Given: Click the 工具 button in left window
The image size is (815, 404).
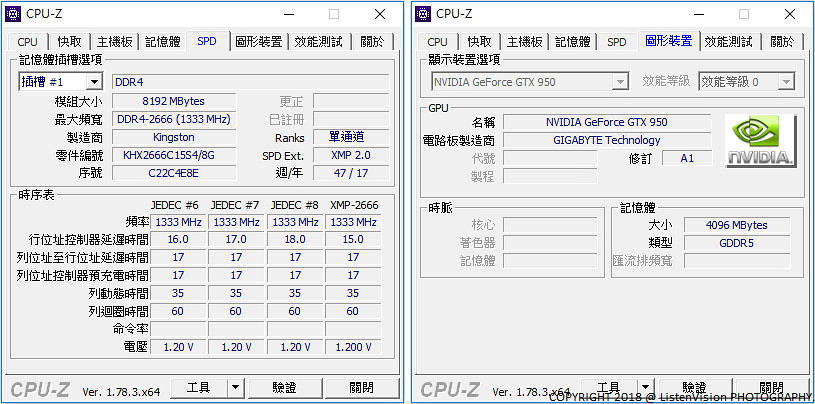Looking at the screenshot, I should (199, 387).
